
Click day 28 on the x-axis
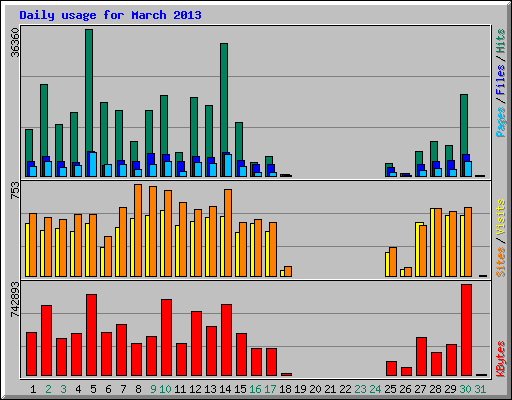tap(435, 389)
